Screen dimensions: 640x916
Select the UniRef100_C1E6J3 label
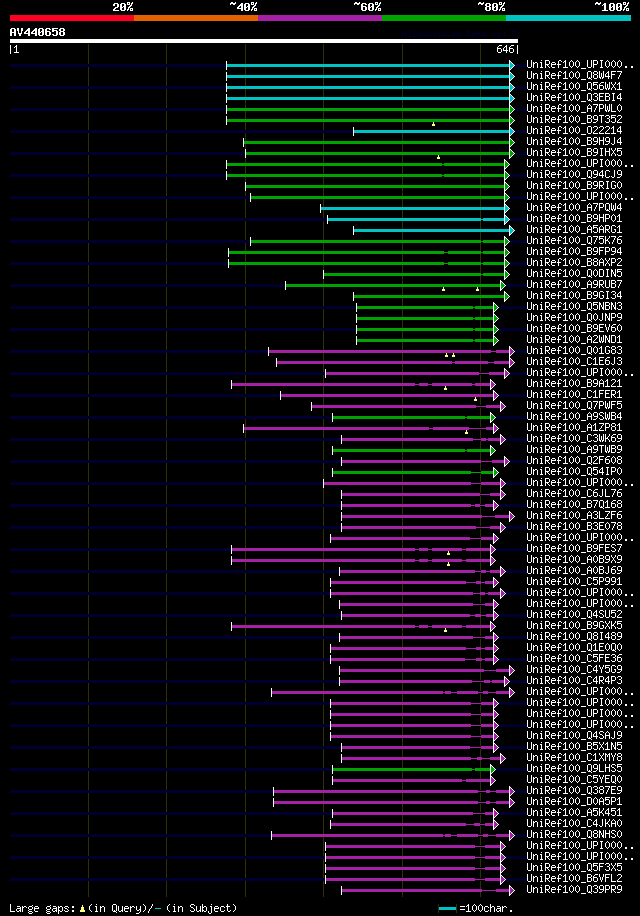tap(574, 362)
